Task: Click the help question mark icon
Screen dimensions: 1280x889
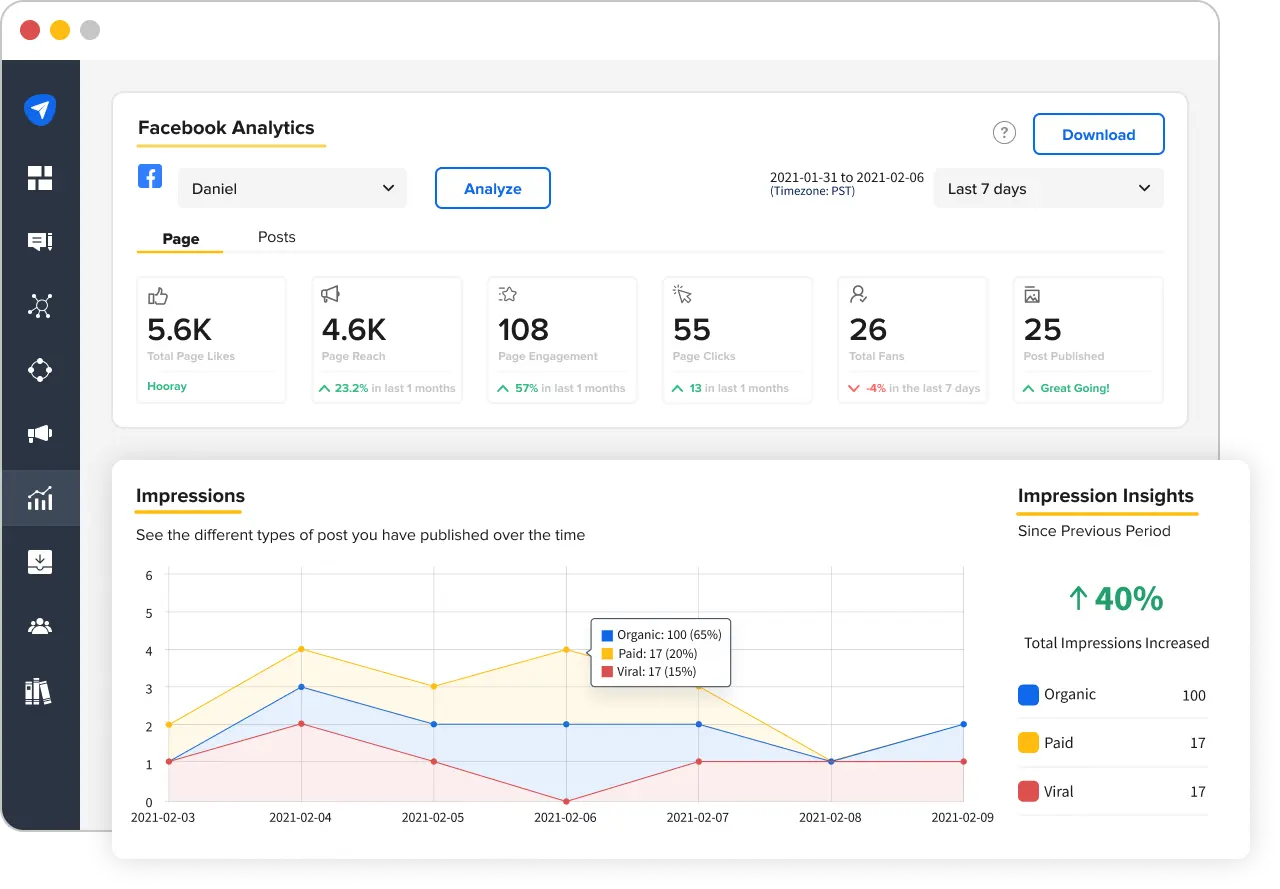Action: pyautogui.click(x=1004, y=133)
